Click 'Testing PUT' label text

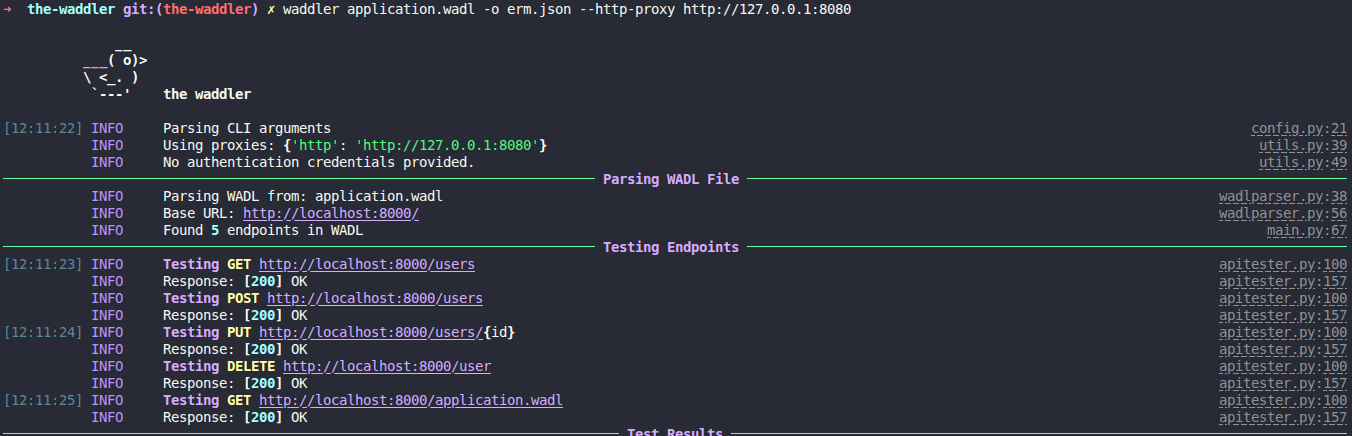207,333
